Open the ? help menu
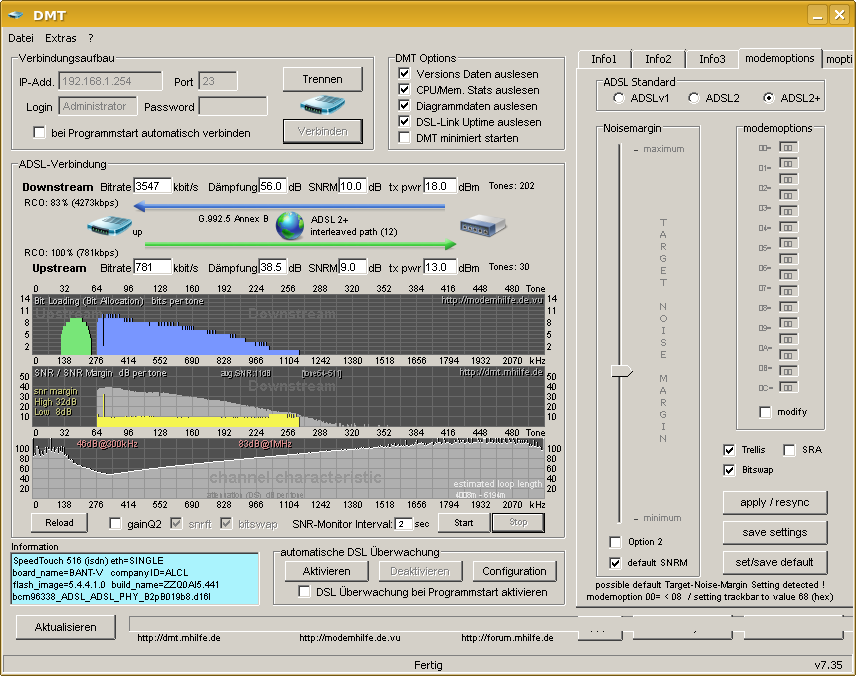856x676 pixels. (91, 38)
